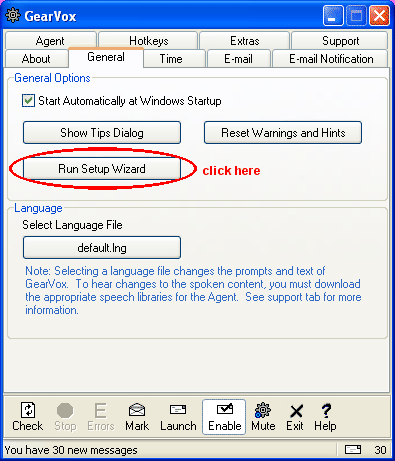Click the 'You have 30 new messages' status text
395x461 pixels.
(71, 450)
